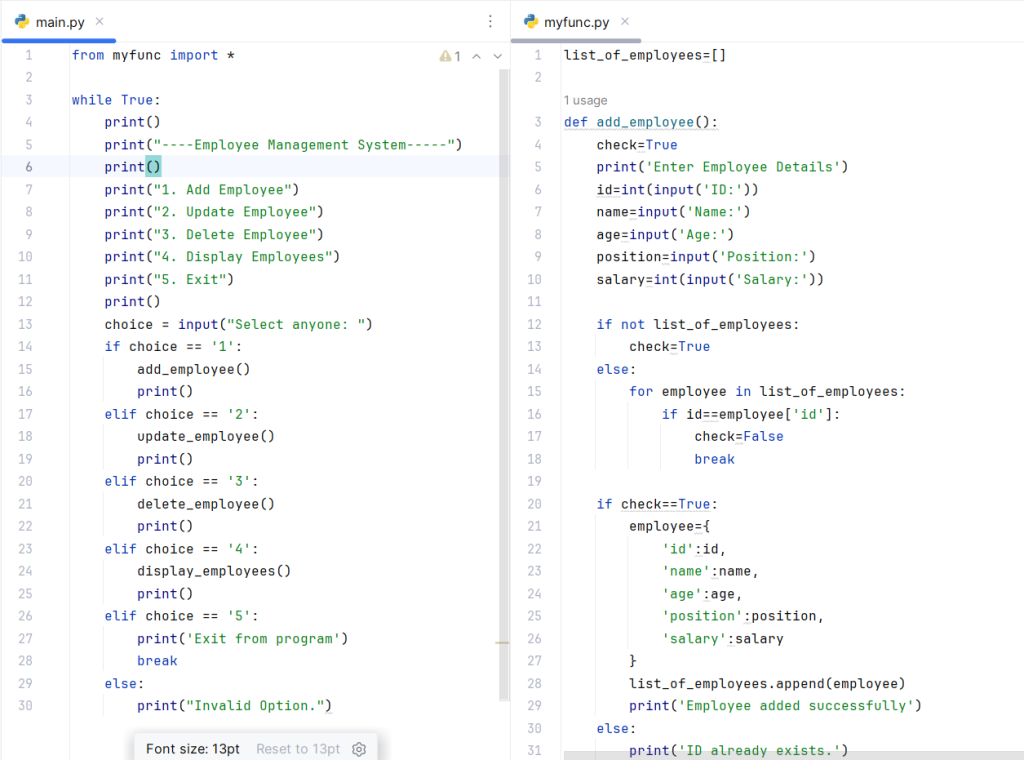Close the myfunc.py tab
Viewport: 1024px width, 760px height.
pyautogui.click(x=625, y=22)
